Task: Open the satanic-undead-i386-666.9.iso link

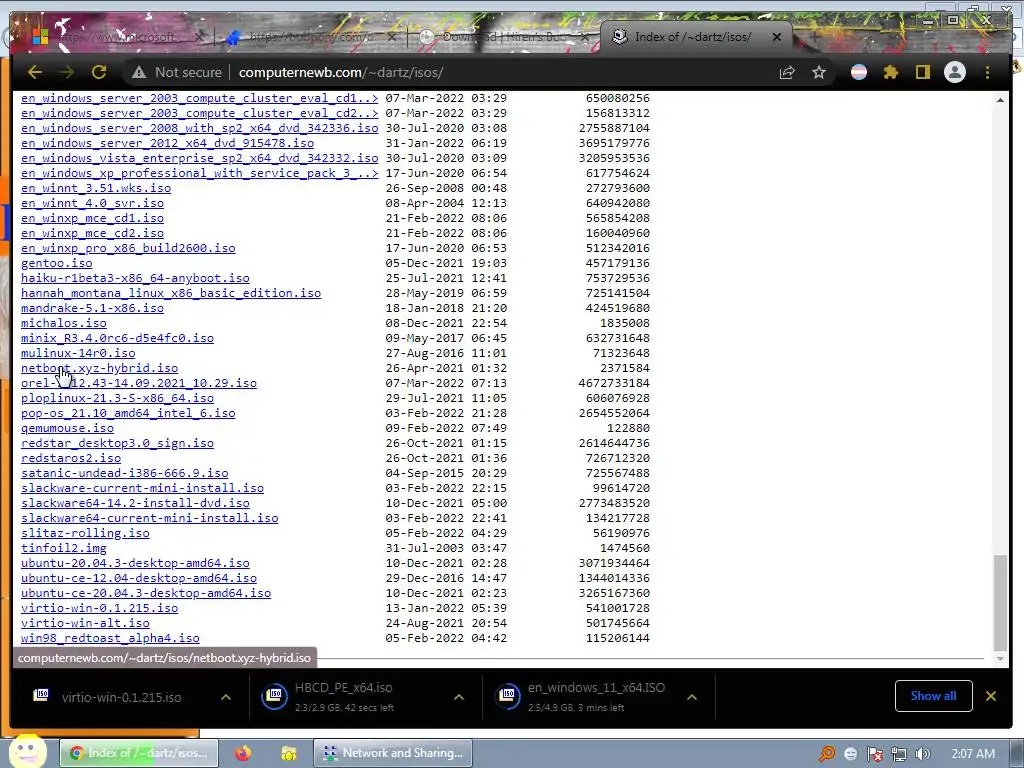Action: (124, 473)
